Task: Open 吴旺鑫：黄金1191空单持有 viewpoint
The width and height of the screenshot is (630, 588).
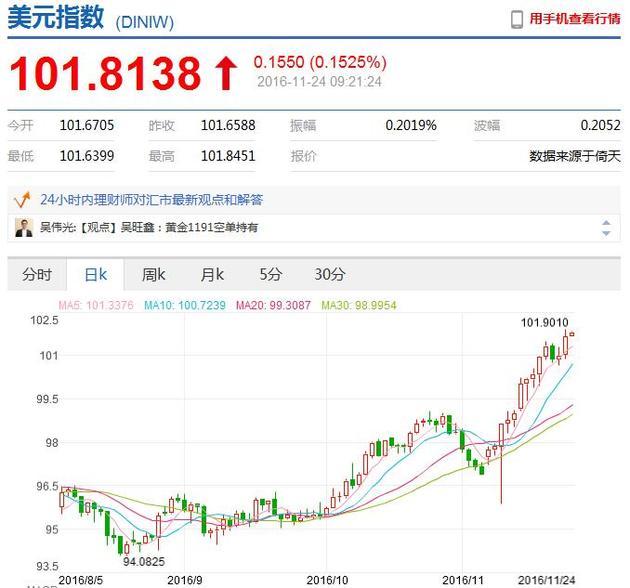Action: pos(189,228)
